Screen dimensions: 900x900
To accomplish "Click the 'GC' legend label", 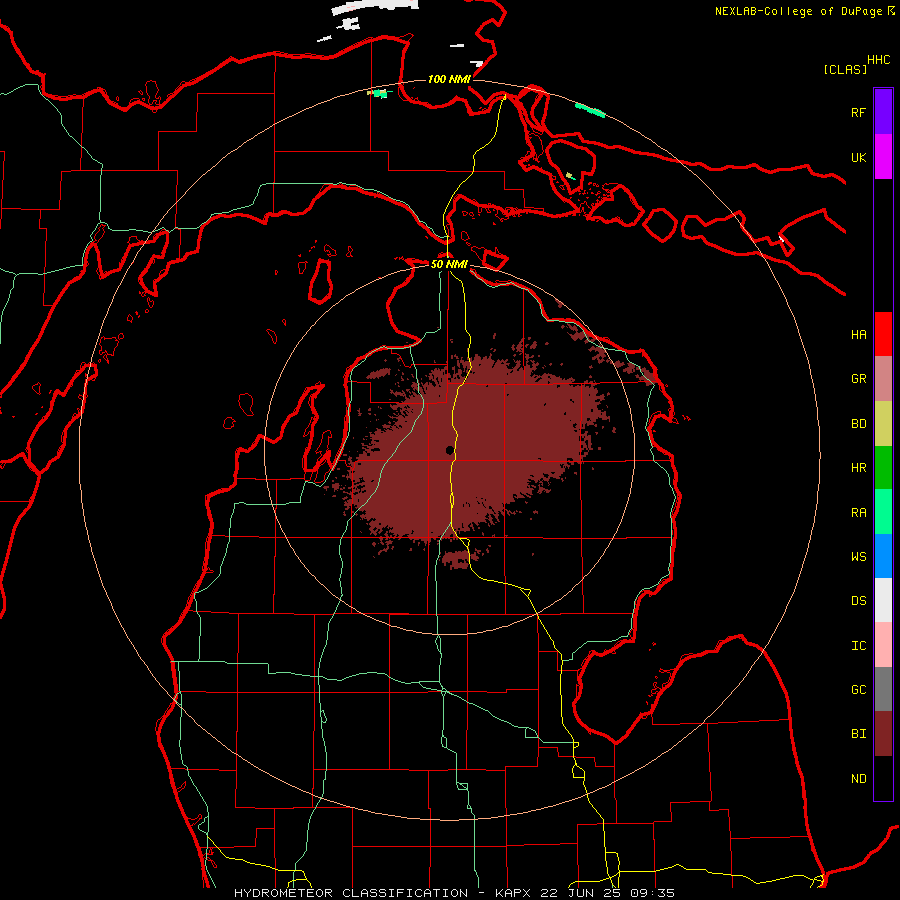I will [x=859, y=690].
